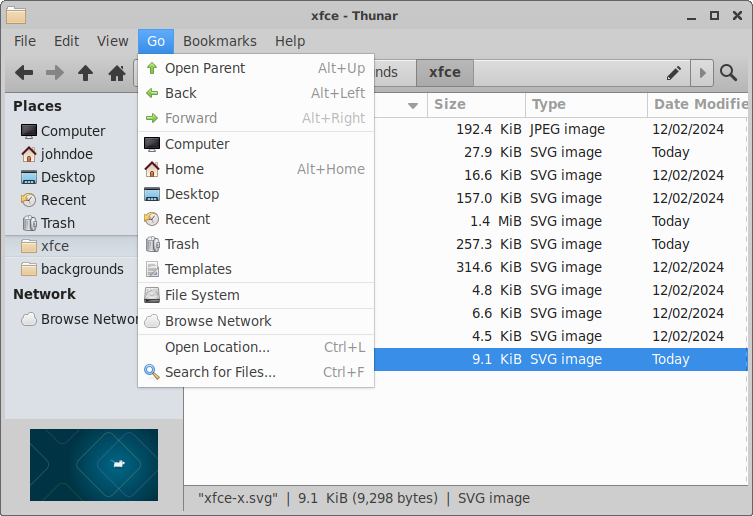Sort by the Date Modified column header
753x516 pixels.
tap(698, 104)
